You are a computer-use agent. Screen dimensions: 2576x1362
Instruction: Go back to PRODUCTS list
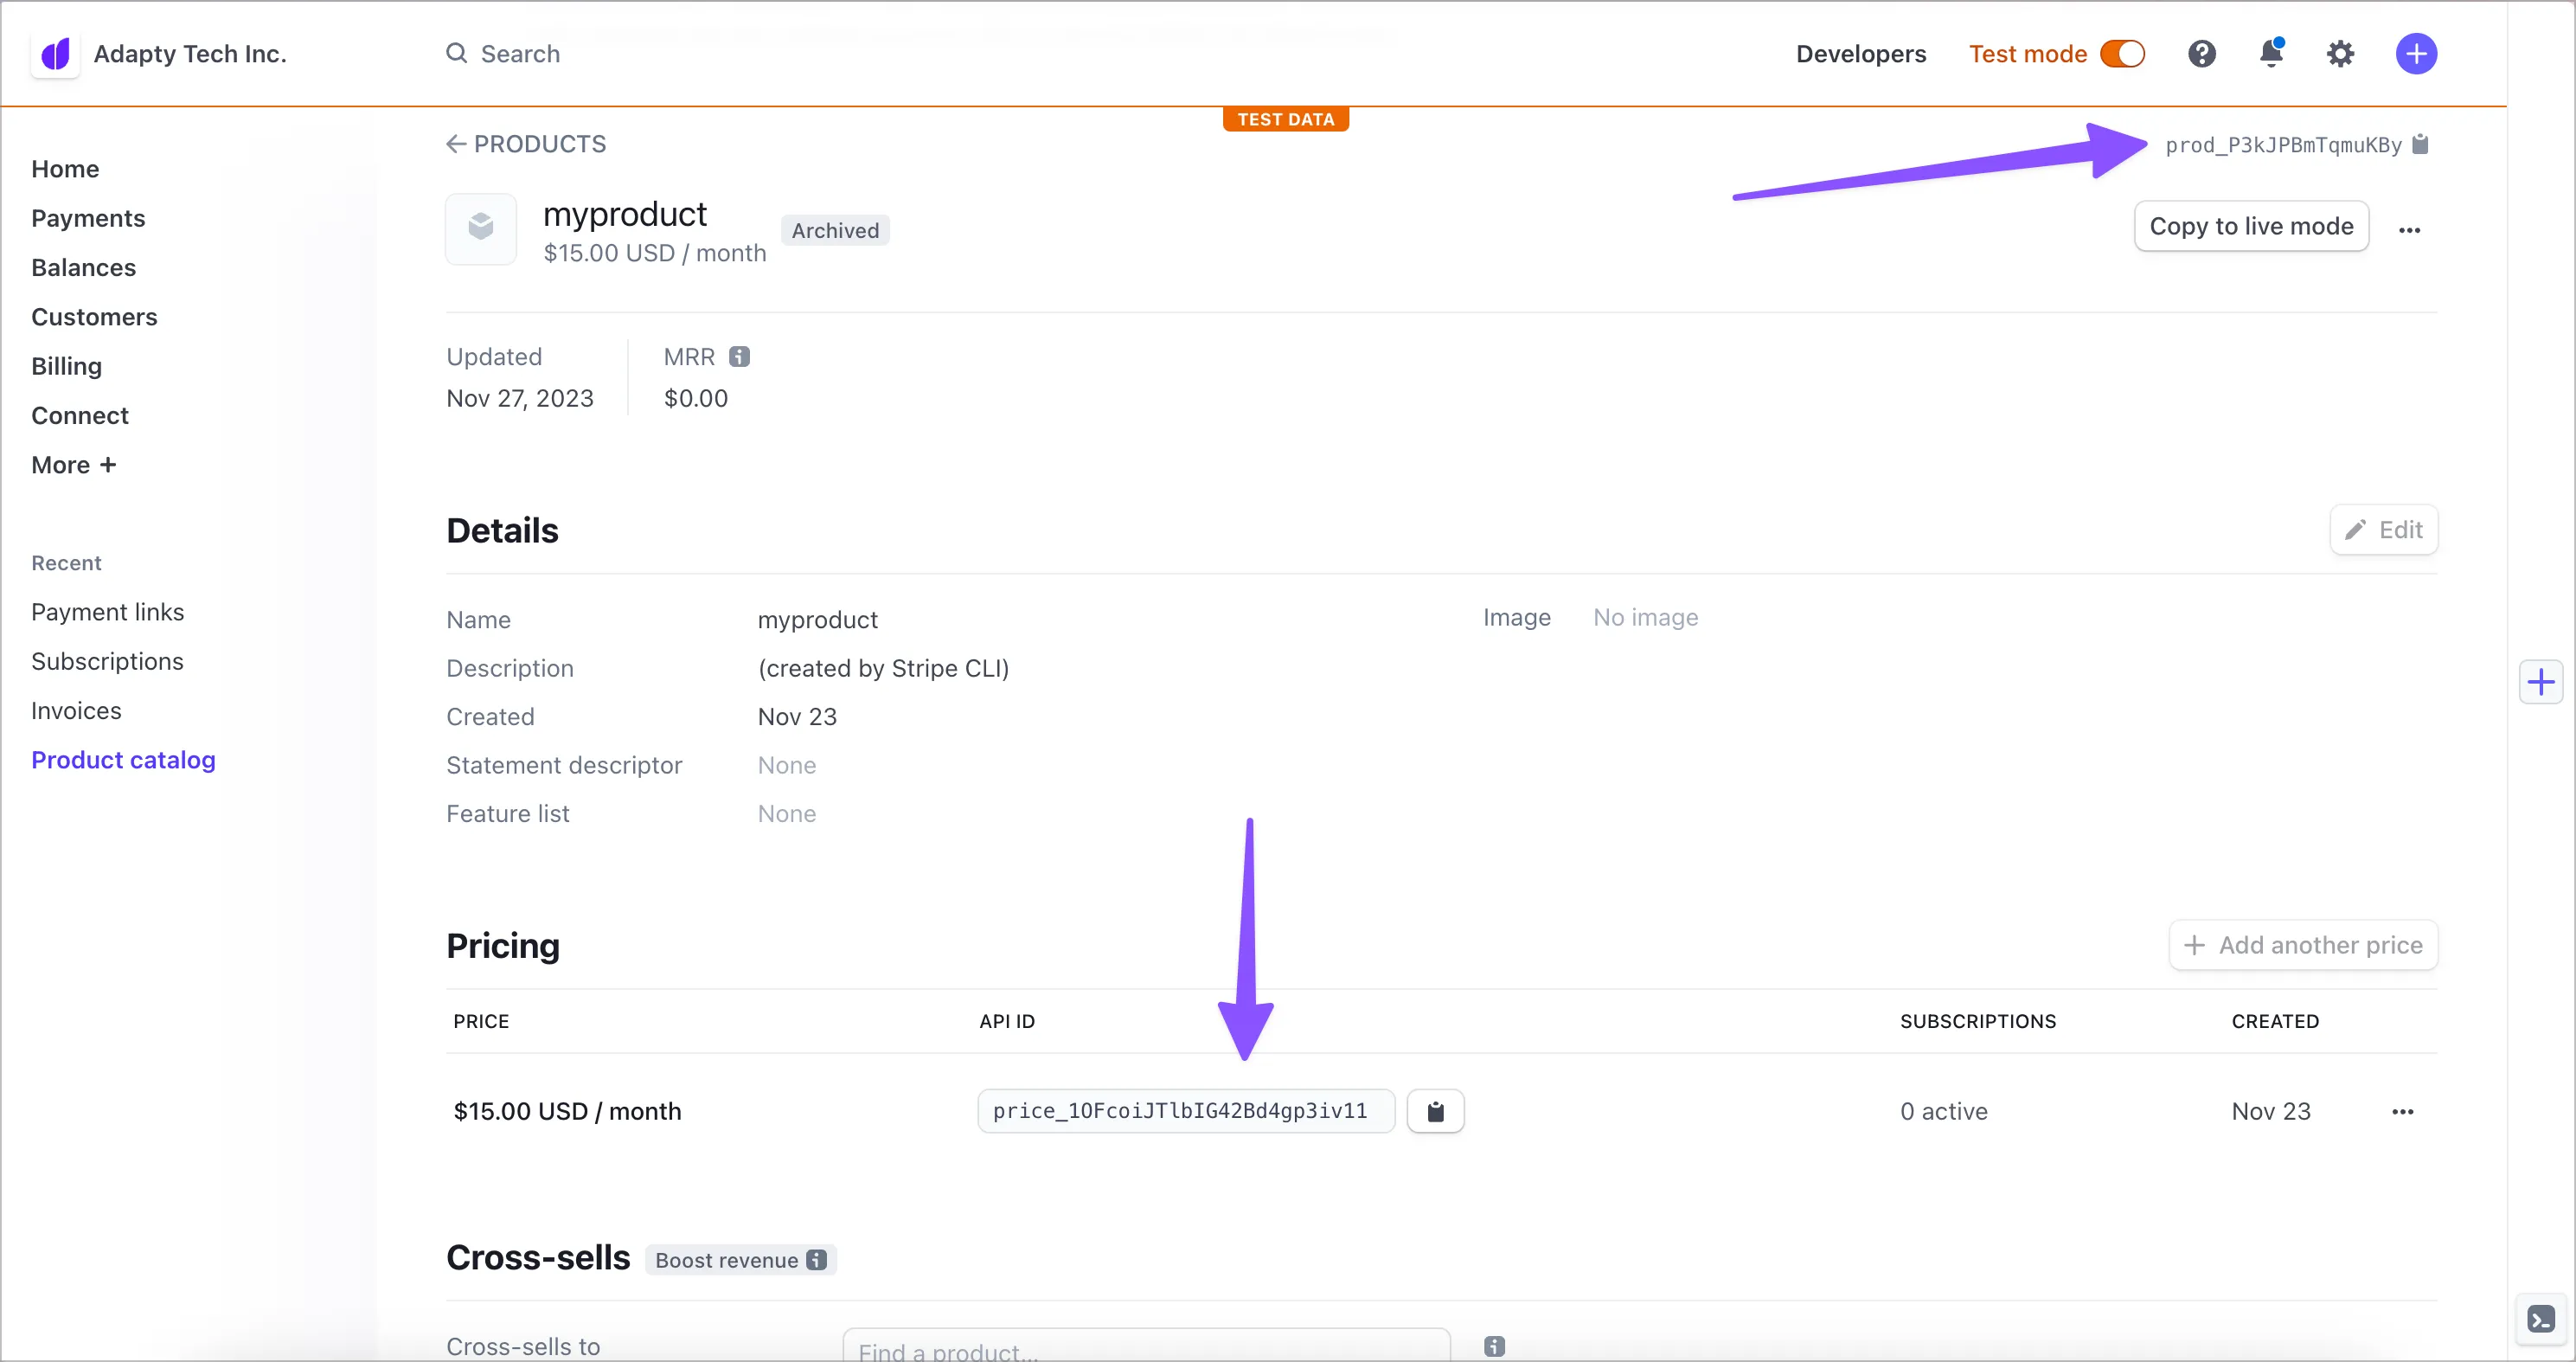click(x=526, y=144)
